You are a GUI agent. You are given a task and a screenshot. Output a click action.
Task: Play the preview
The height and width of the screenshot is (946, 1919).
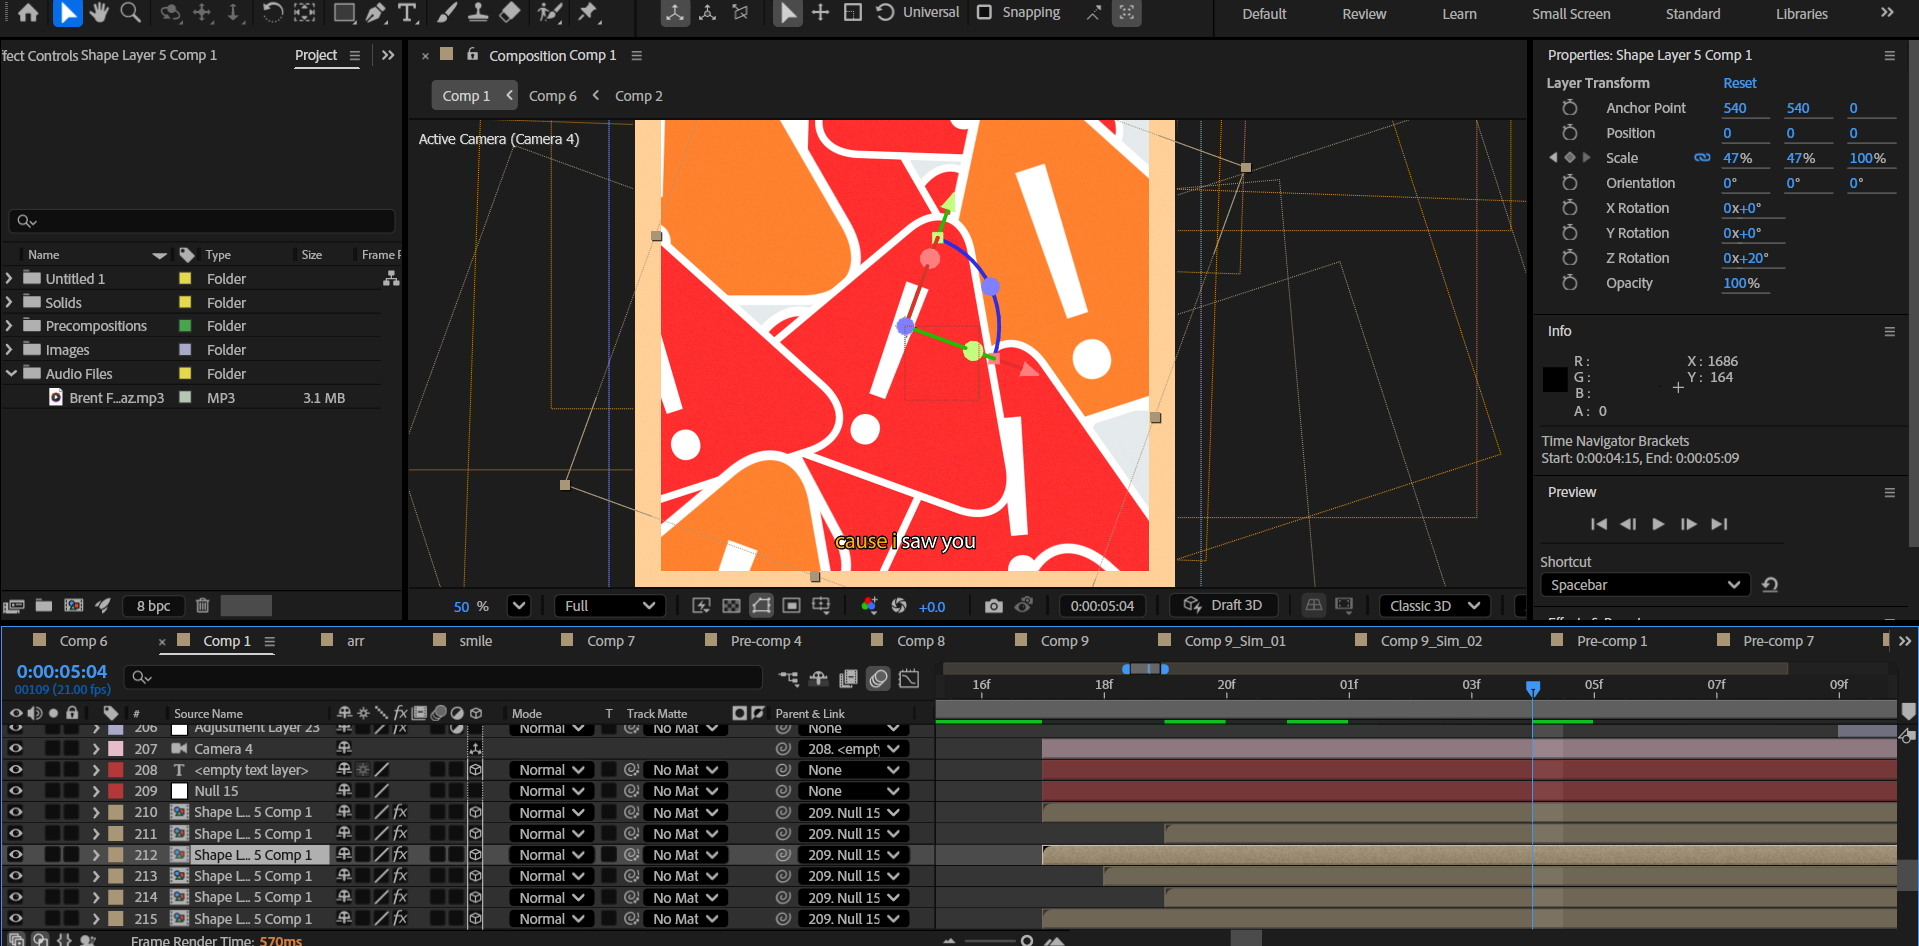(x=1658, y=524)
